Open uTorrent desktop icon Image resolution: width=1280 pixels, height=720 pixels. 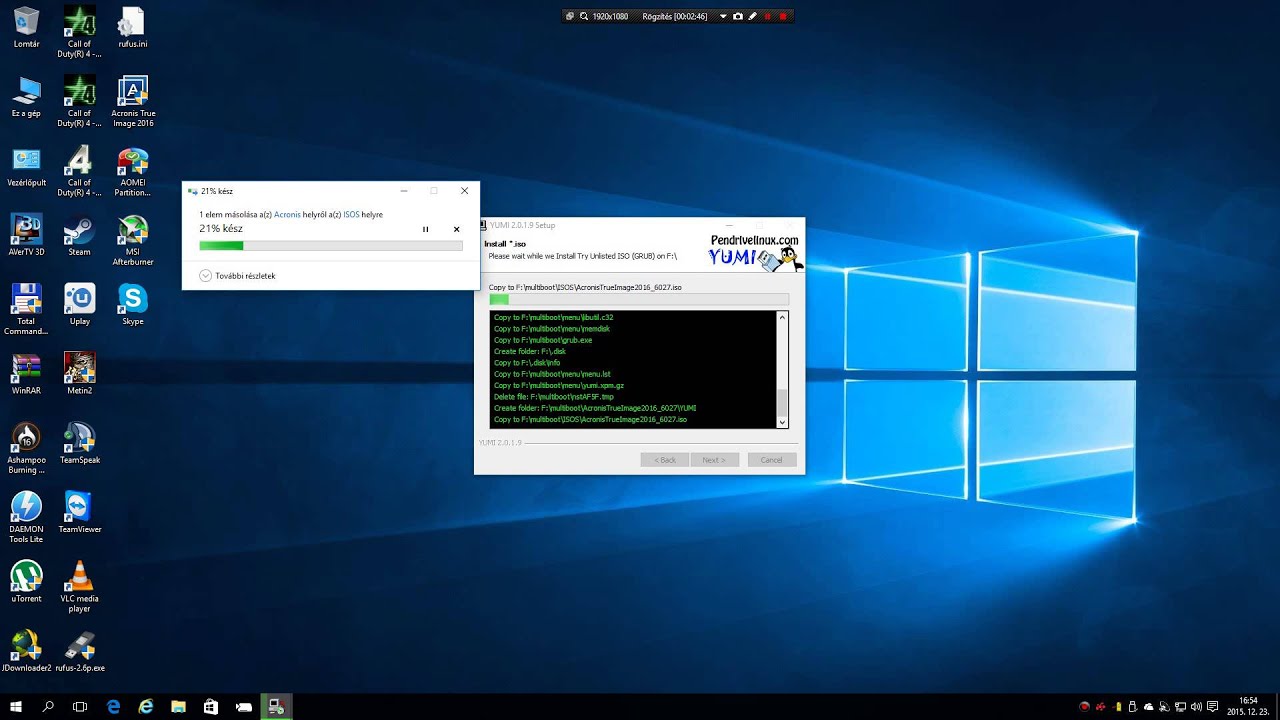click(x=27, y=581)
